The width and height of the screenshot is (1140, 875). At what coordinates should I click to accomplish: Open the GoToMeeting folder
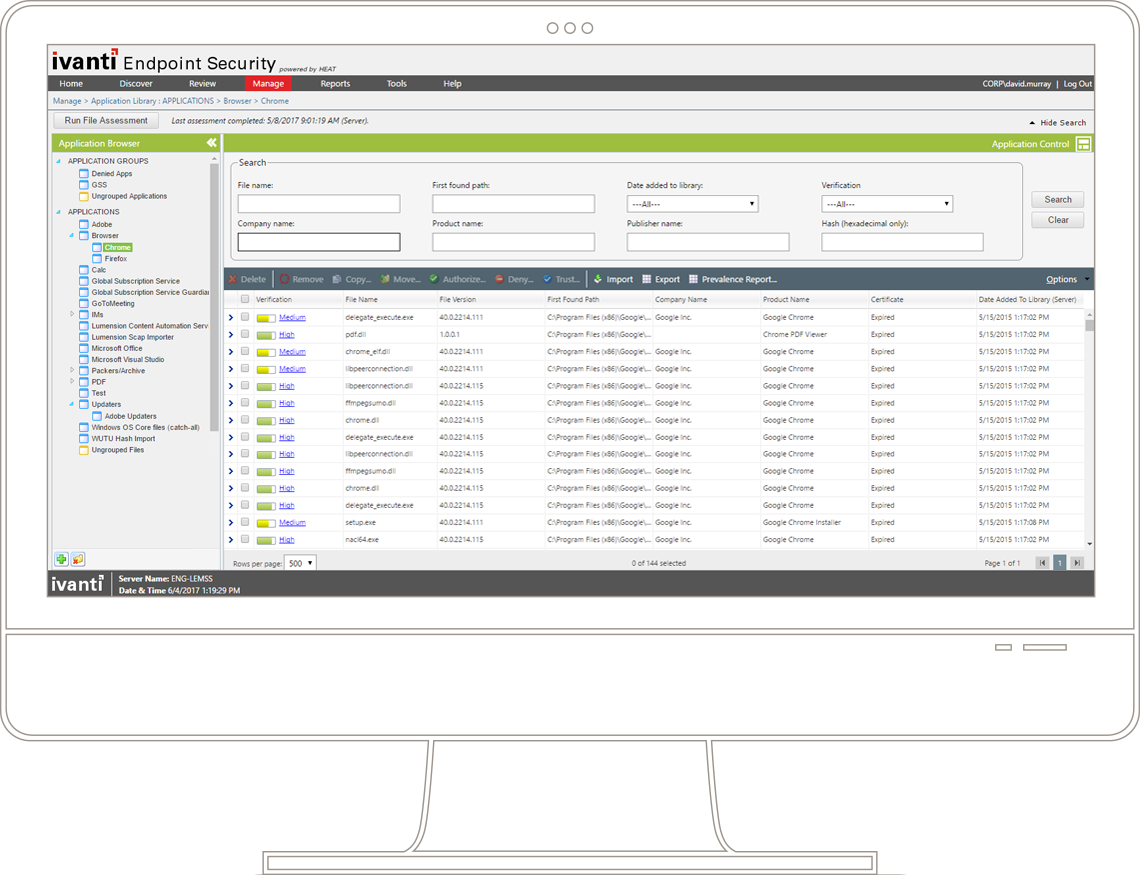pyautogui.click(x=107, y=304)
